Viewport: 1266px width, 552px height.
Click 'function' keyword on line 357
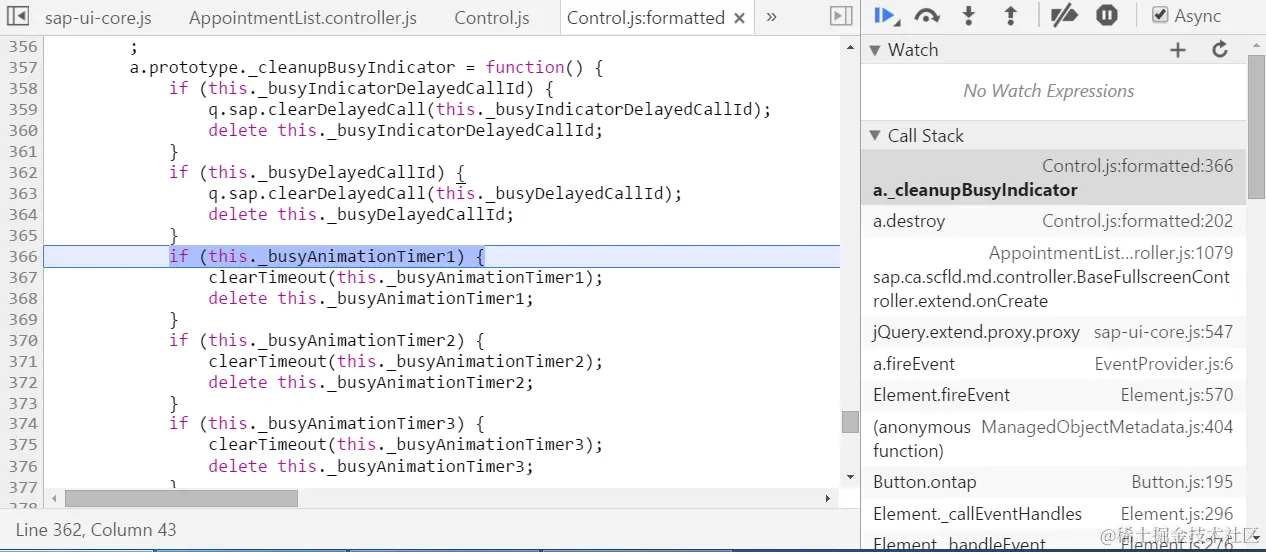pyautogui.click(x=525, y=68)
